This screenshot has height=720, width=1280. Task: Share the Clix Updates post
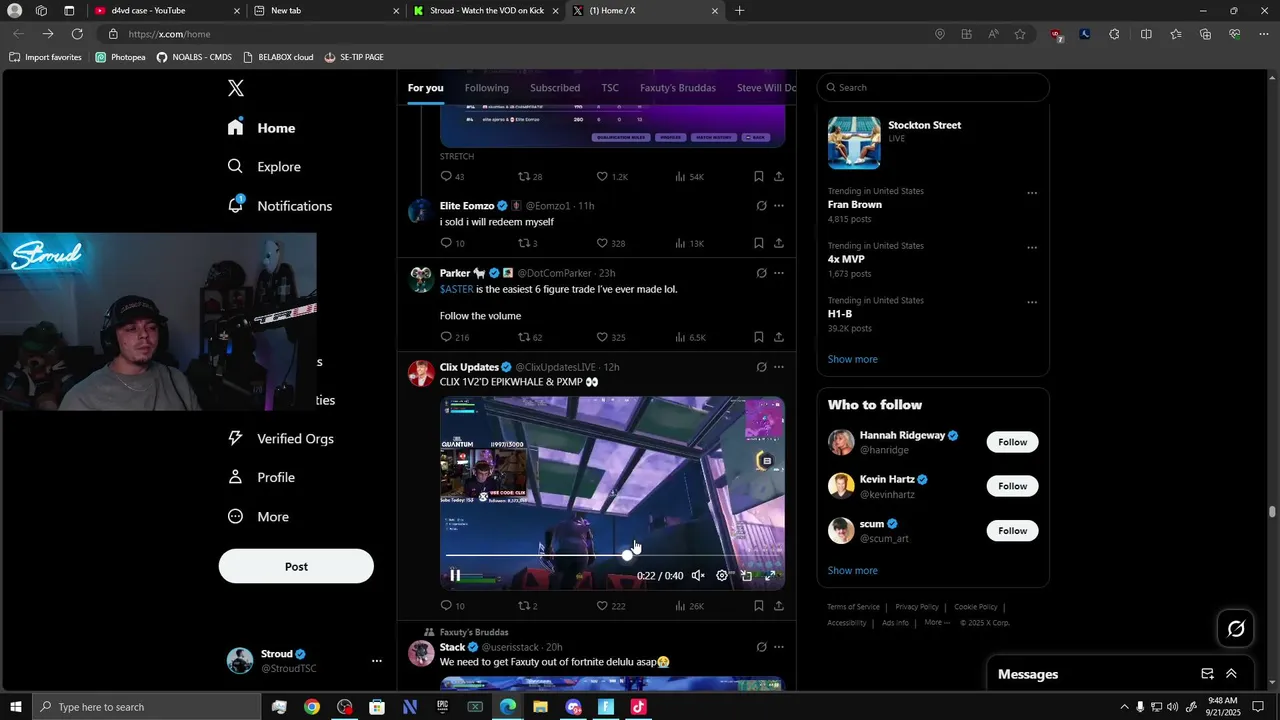(x=779, y=606)
